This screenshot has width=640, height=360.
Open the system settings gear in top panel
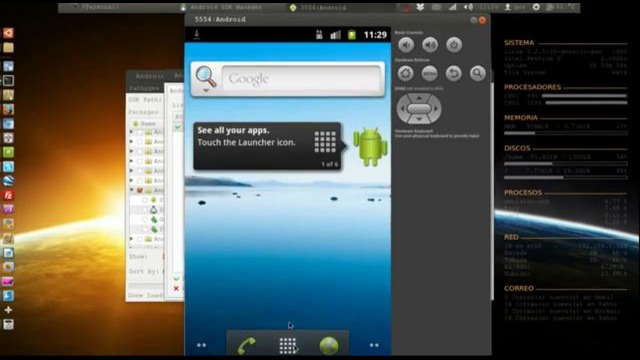pyautogui.click(x=536, y=7)
